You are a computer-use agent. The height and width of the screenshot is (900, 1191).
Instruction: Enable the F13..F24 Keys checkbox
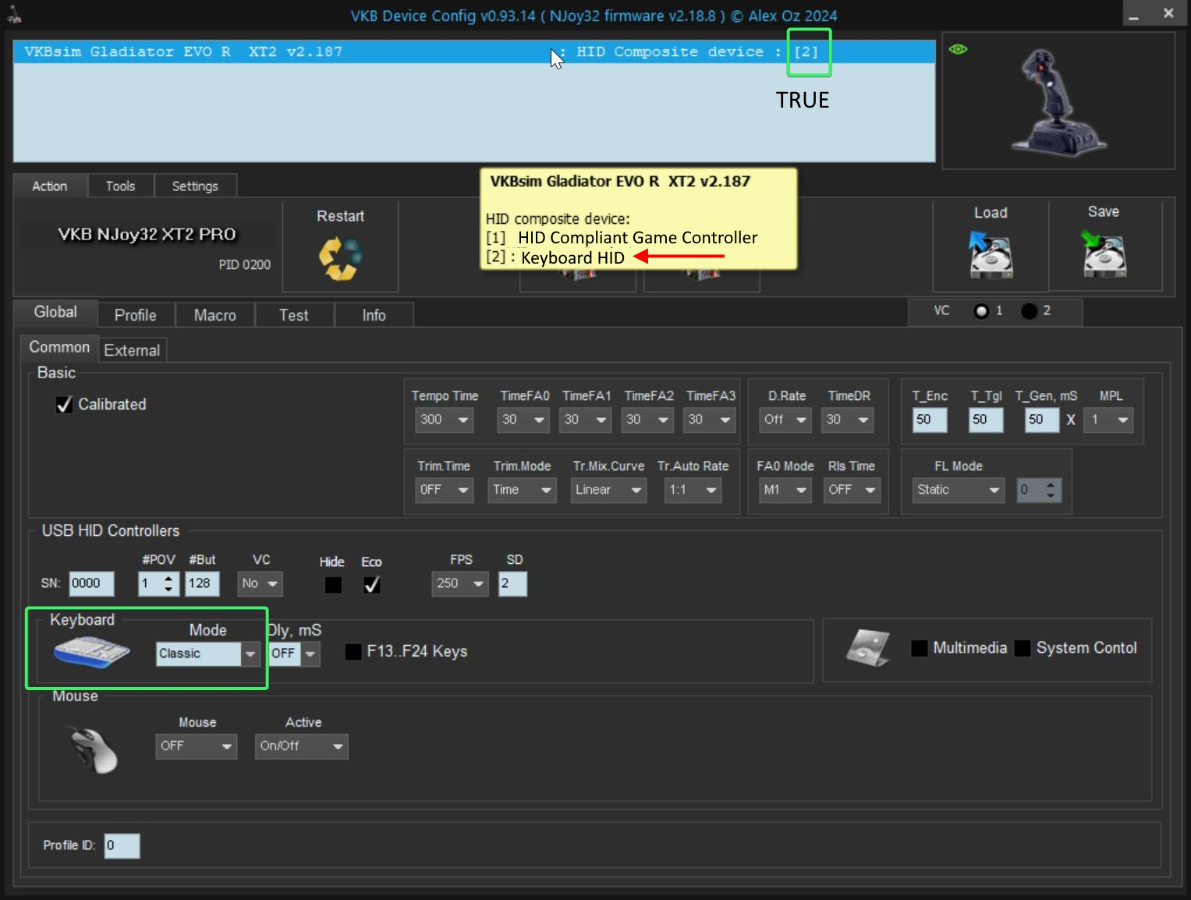click(x=353, y=652)
